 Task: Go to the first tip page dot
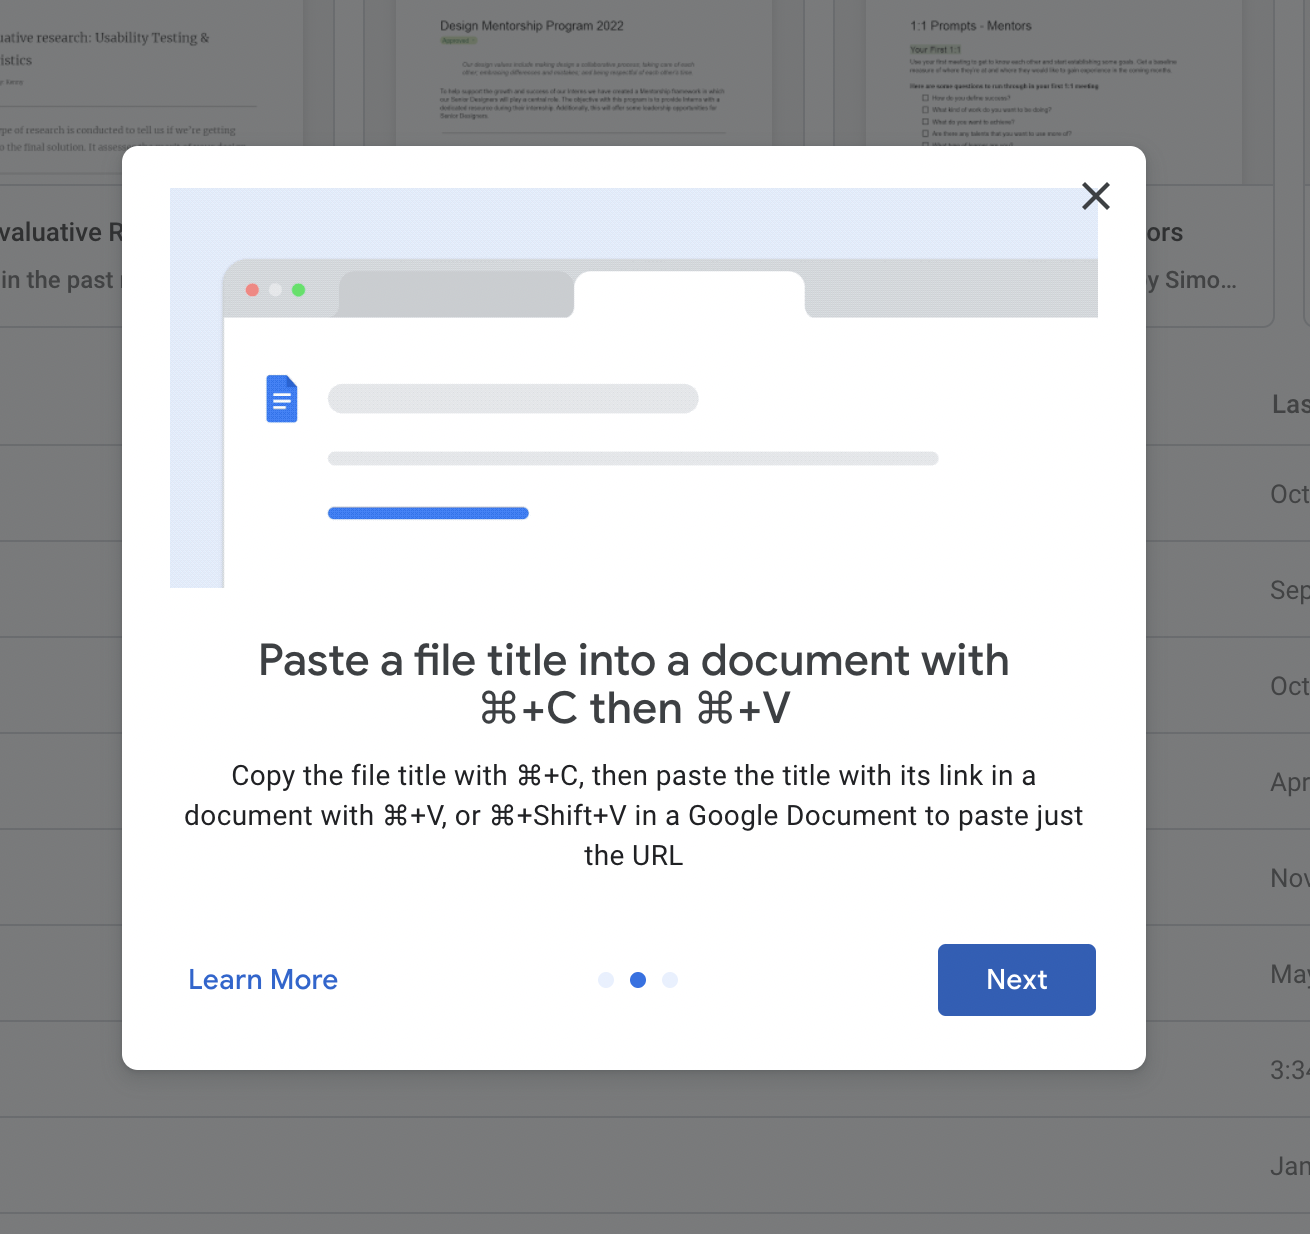[606, 980]
